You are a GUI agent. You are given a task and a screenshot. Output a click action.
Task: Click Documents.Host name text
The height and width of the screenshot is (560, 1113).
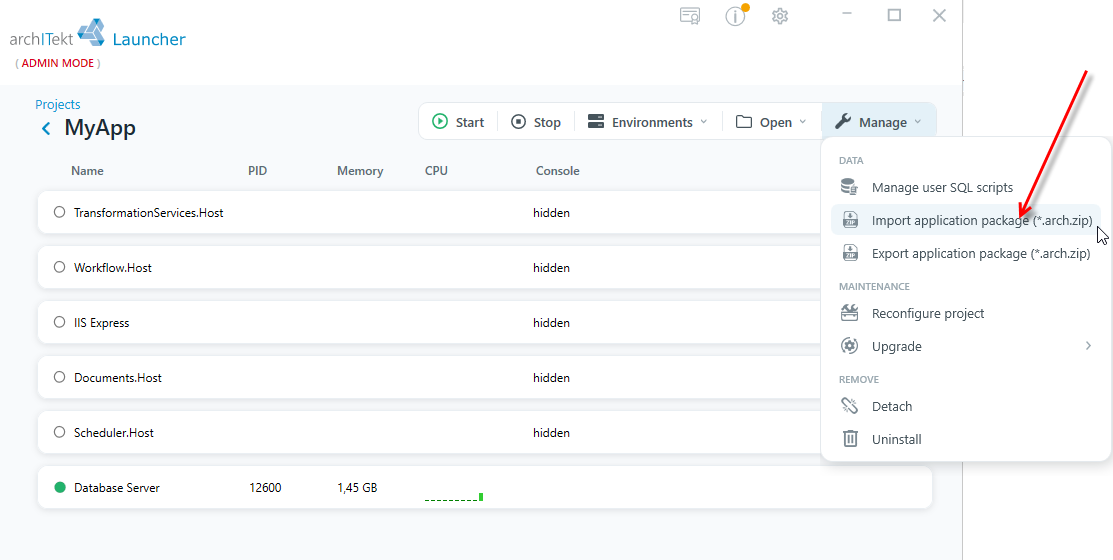tap(118, 378)
